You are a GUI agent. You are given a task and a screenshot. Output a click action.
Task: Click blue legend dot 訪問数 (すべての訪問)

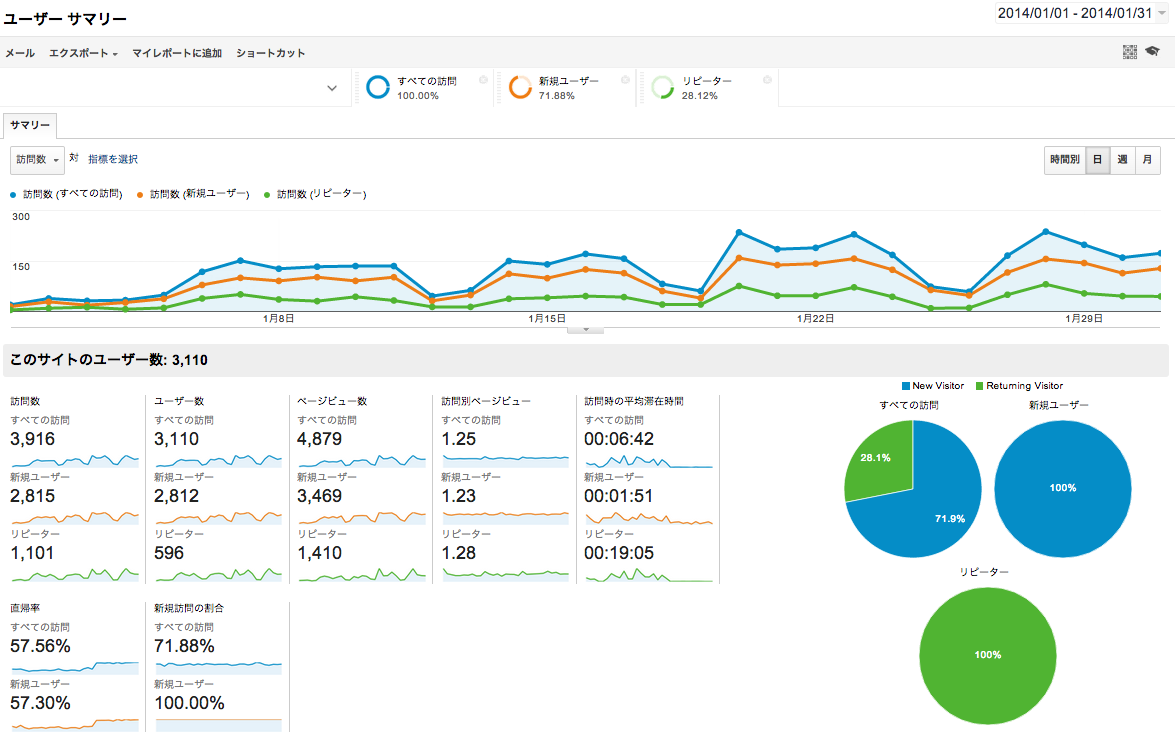coord(13,195)
